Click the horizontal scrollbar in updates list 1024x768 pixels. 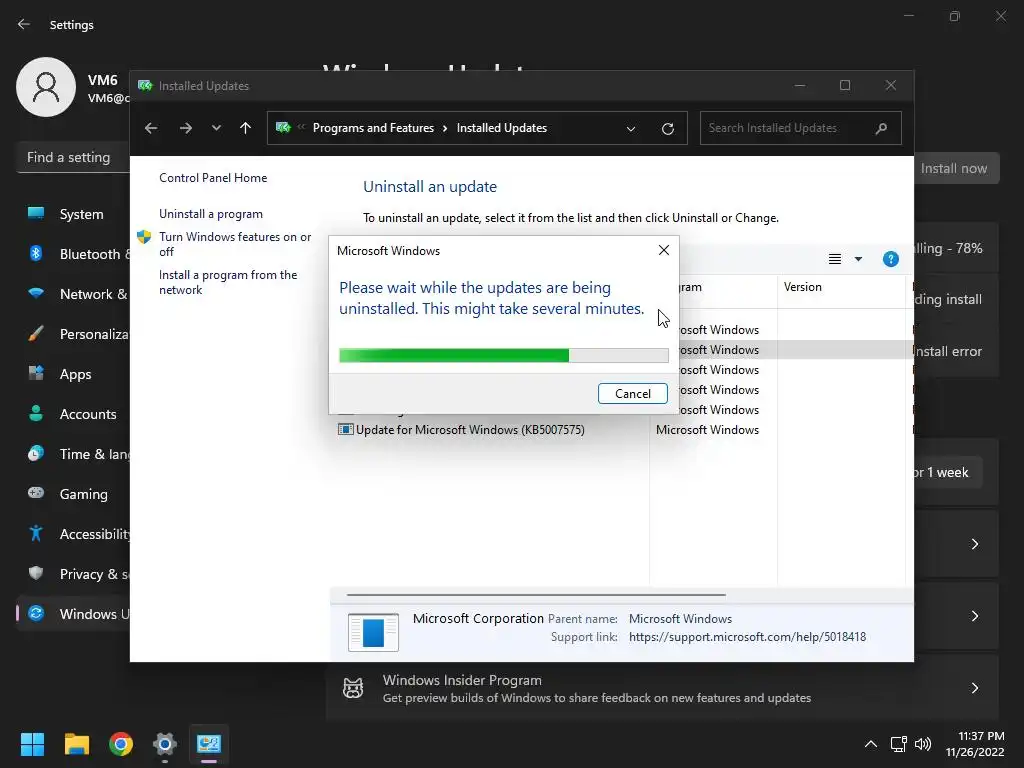pos(536,595)
